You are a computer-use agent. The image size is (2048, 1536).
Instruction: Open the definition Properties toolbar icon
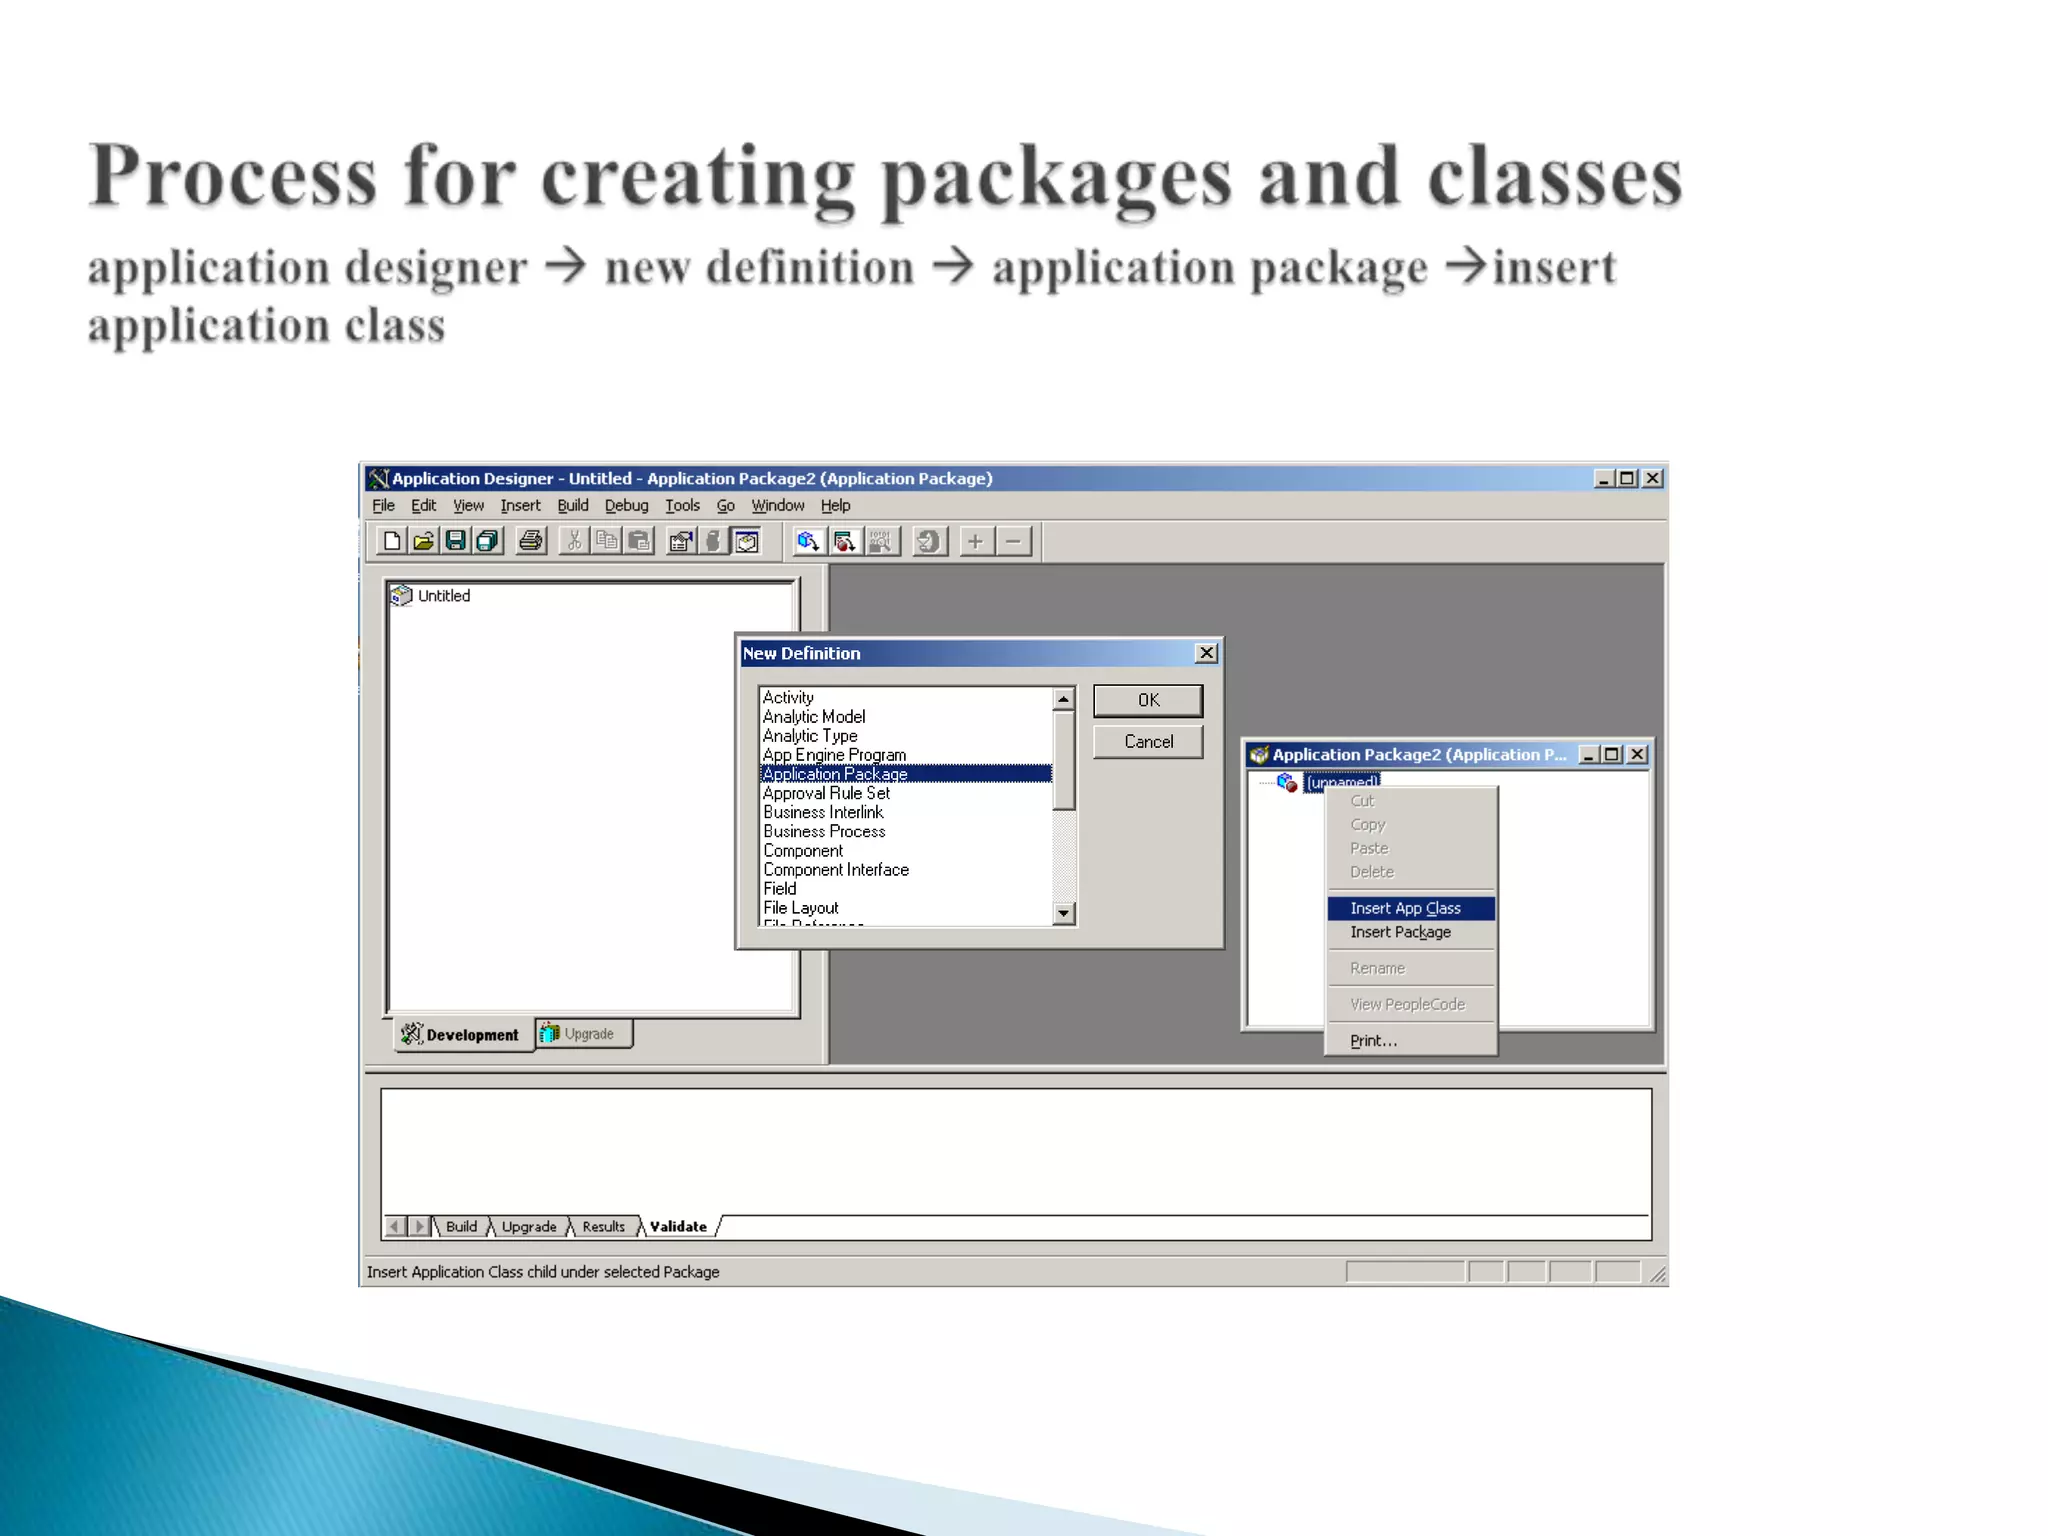[x=681, y=541]
